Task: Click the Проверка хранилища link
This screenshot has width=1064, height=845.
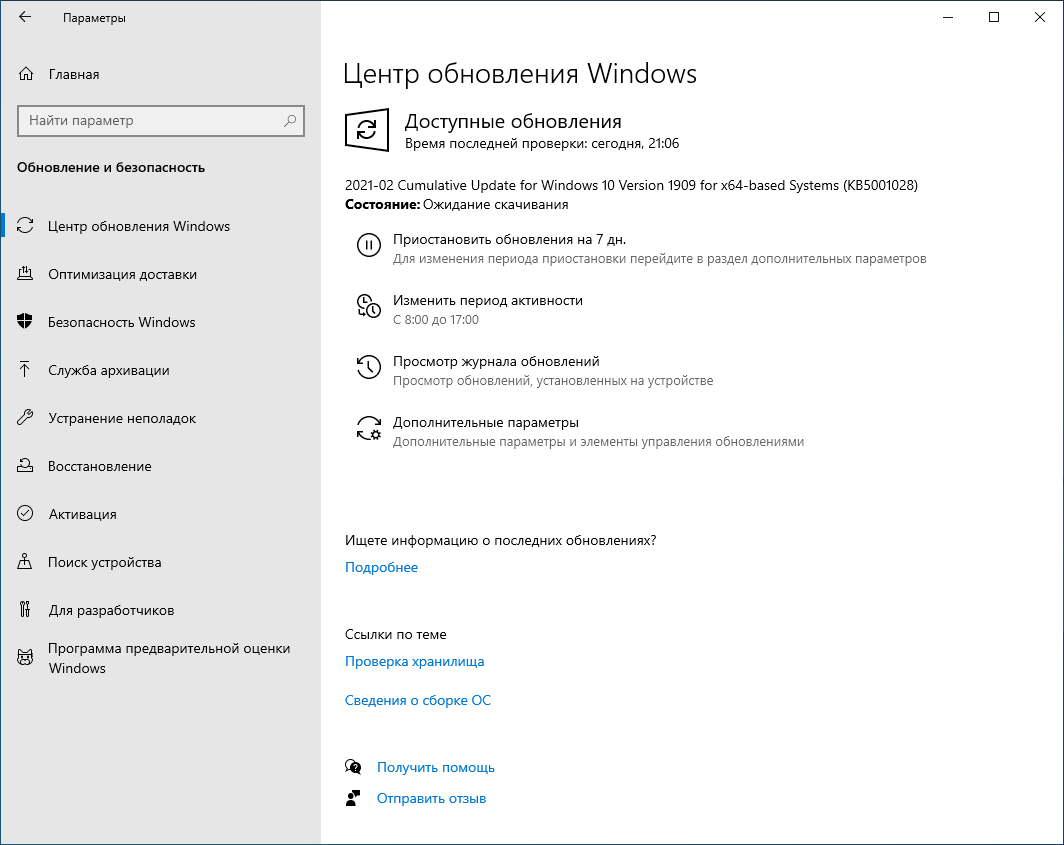Action: click(x=414, y=661)
